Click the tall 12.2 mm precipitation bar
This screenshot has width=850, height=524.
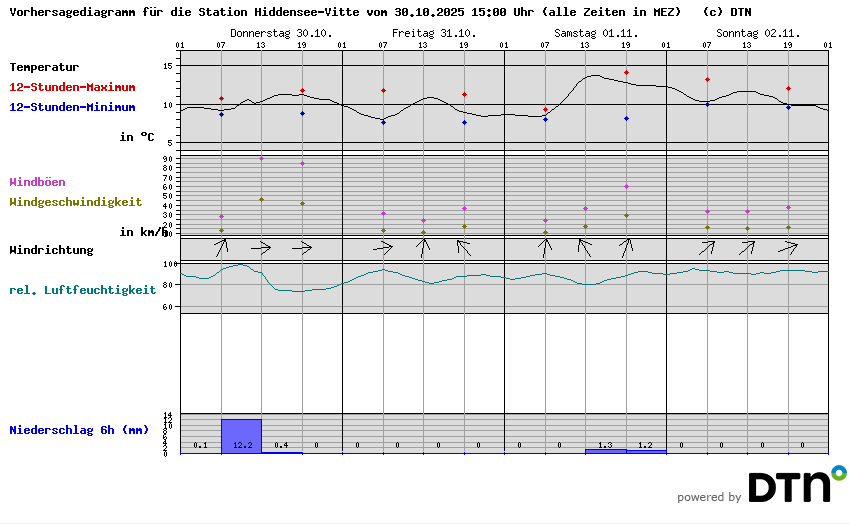(x=241, y=436)
